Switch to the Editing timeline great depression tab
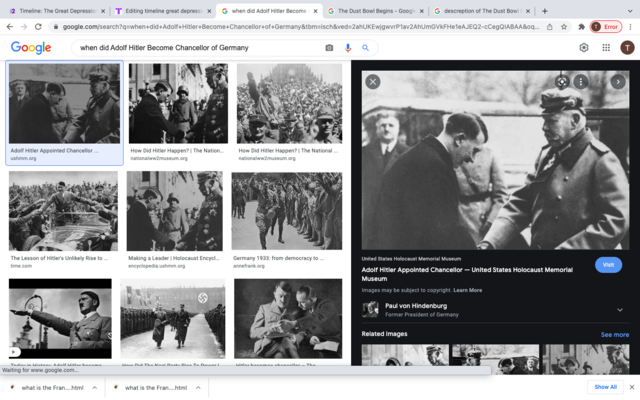This screenshot has width=640, height=400. coord(163,11)
